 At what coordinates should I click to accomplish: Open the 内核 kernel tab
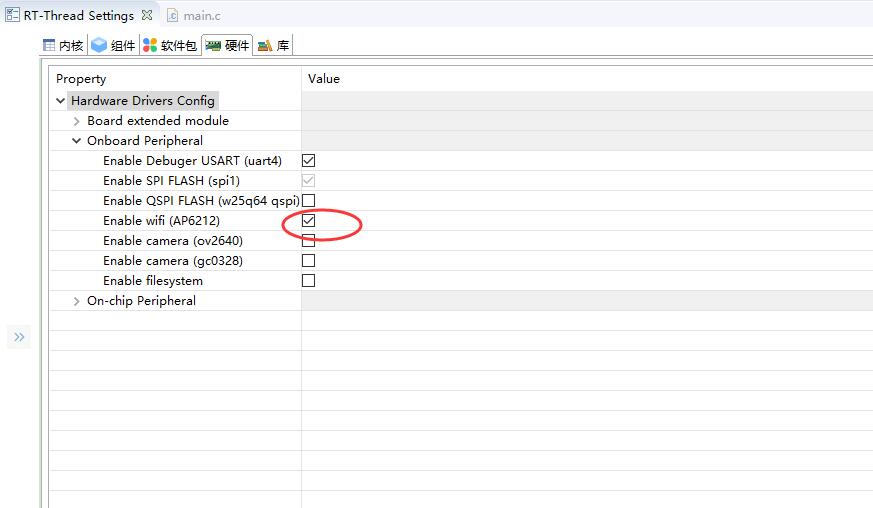pos(63,45)
